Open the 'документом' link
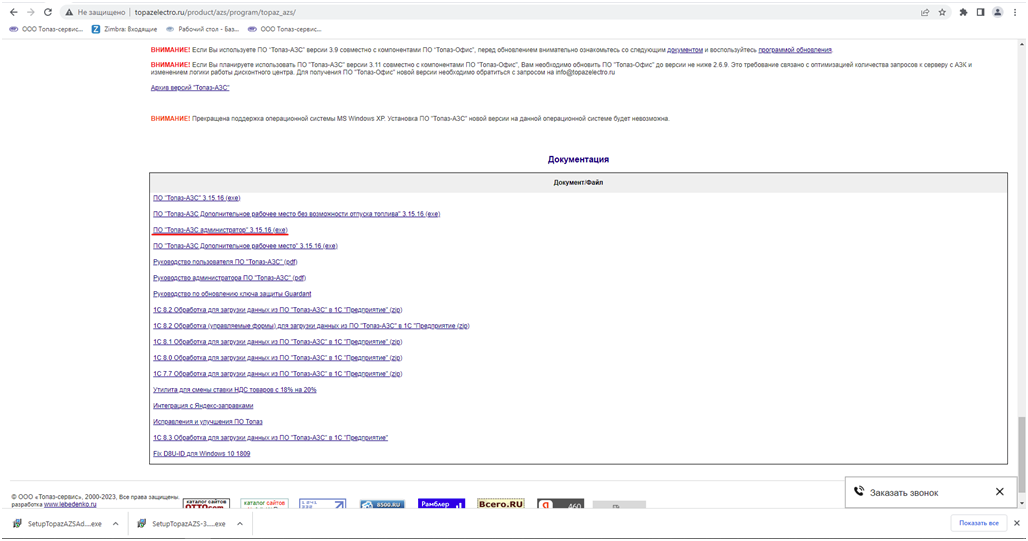The image size is (1028, 541). (x=684, y=50)
